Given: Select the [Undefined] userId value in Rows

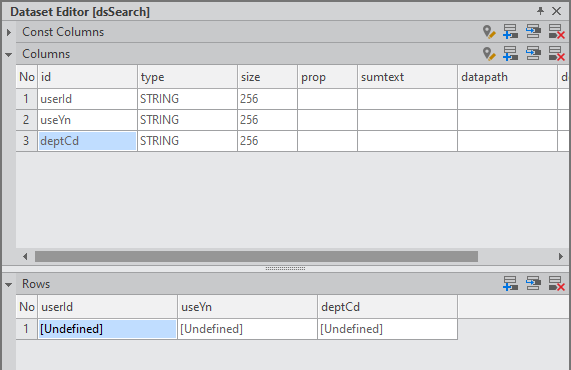Looking at the screenshot, I should point(107,329).
